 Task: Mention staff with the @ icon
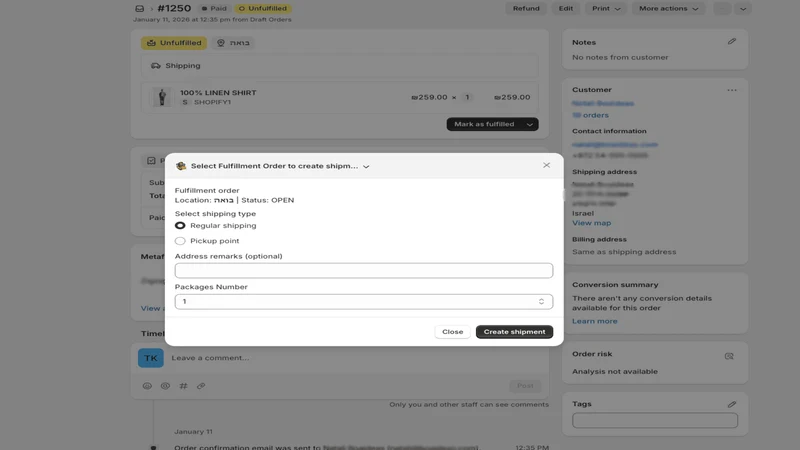click(x=165, y=386)
